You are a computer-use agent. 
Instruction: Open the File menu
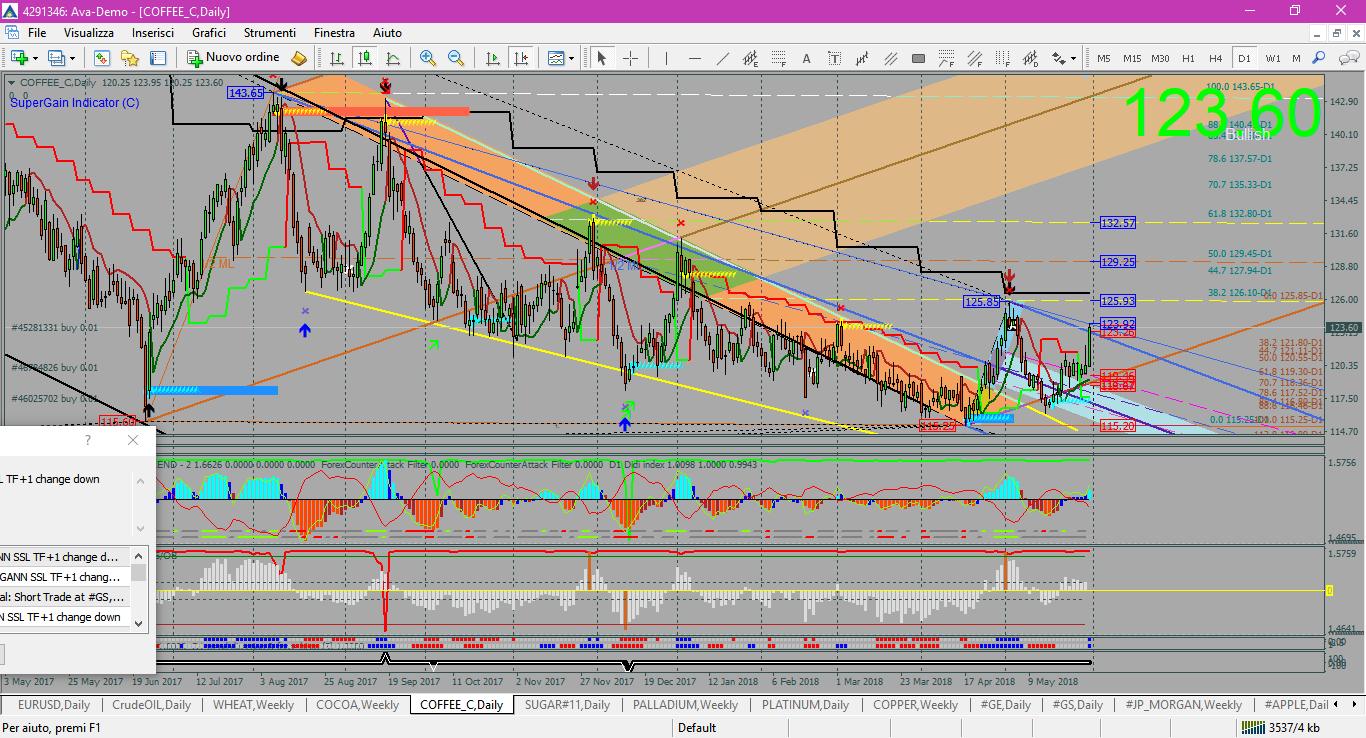pos(37,33)
